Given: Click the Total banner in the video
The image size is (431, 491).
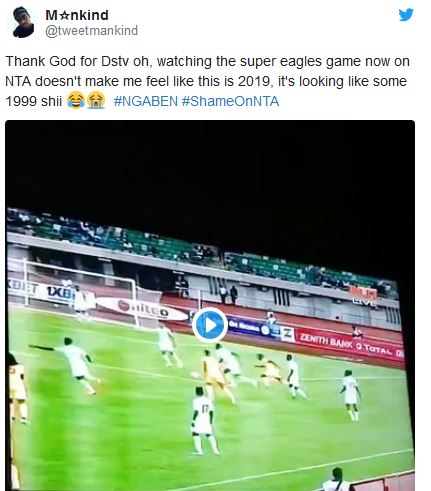Looking at the screenshot, I should pos(374,348).
